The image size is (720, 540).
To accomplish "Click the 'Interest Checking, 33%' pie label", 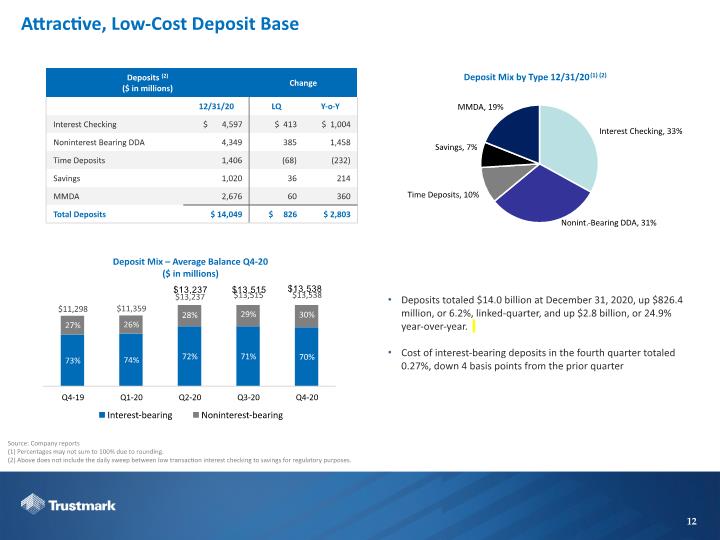I will [641, 131].
